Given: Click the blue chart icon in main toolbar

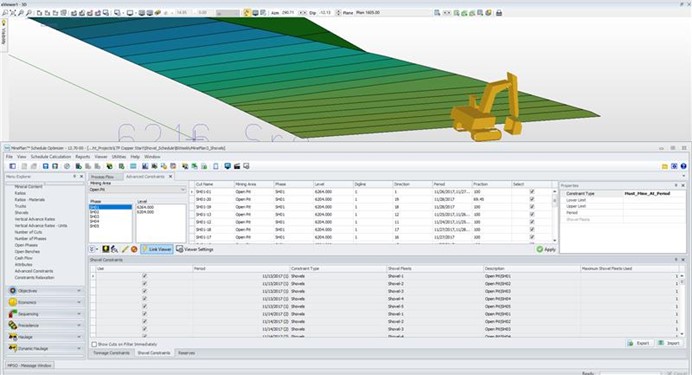Looking at the screenshot, I should pyautogui.click(x=145, y=166).
